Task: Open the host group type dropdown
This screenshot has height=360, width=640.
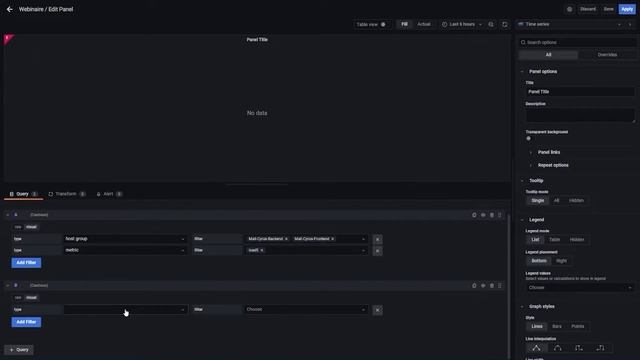Action: pos(125,239)
